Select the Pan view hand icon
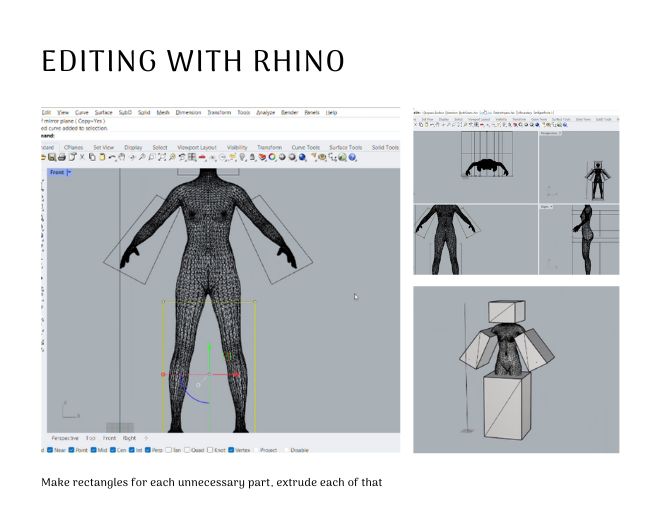Viewport: 660px width, 528px height. tap(122, 157)
